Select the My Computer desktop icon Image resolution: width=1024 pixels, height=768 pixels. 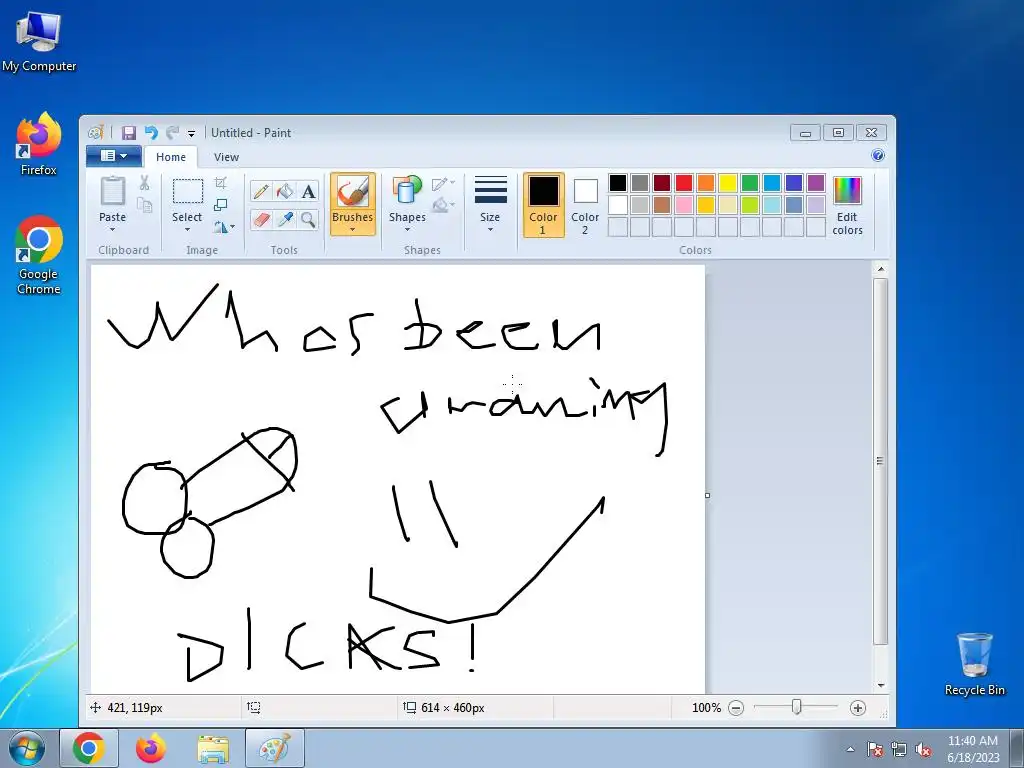coord(39,41)
